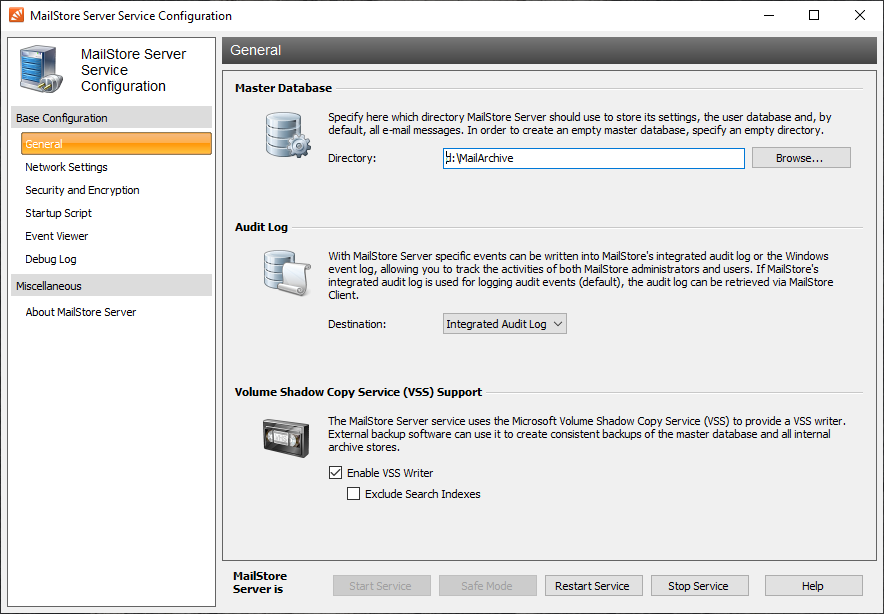Viewport: 884px width, 614px height.
Task: Click into the Directory input field
Action: pos(594,158)
